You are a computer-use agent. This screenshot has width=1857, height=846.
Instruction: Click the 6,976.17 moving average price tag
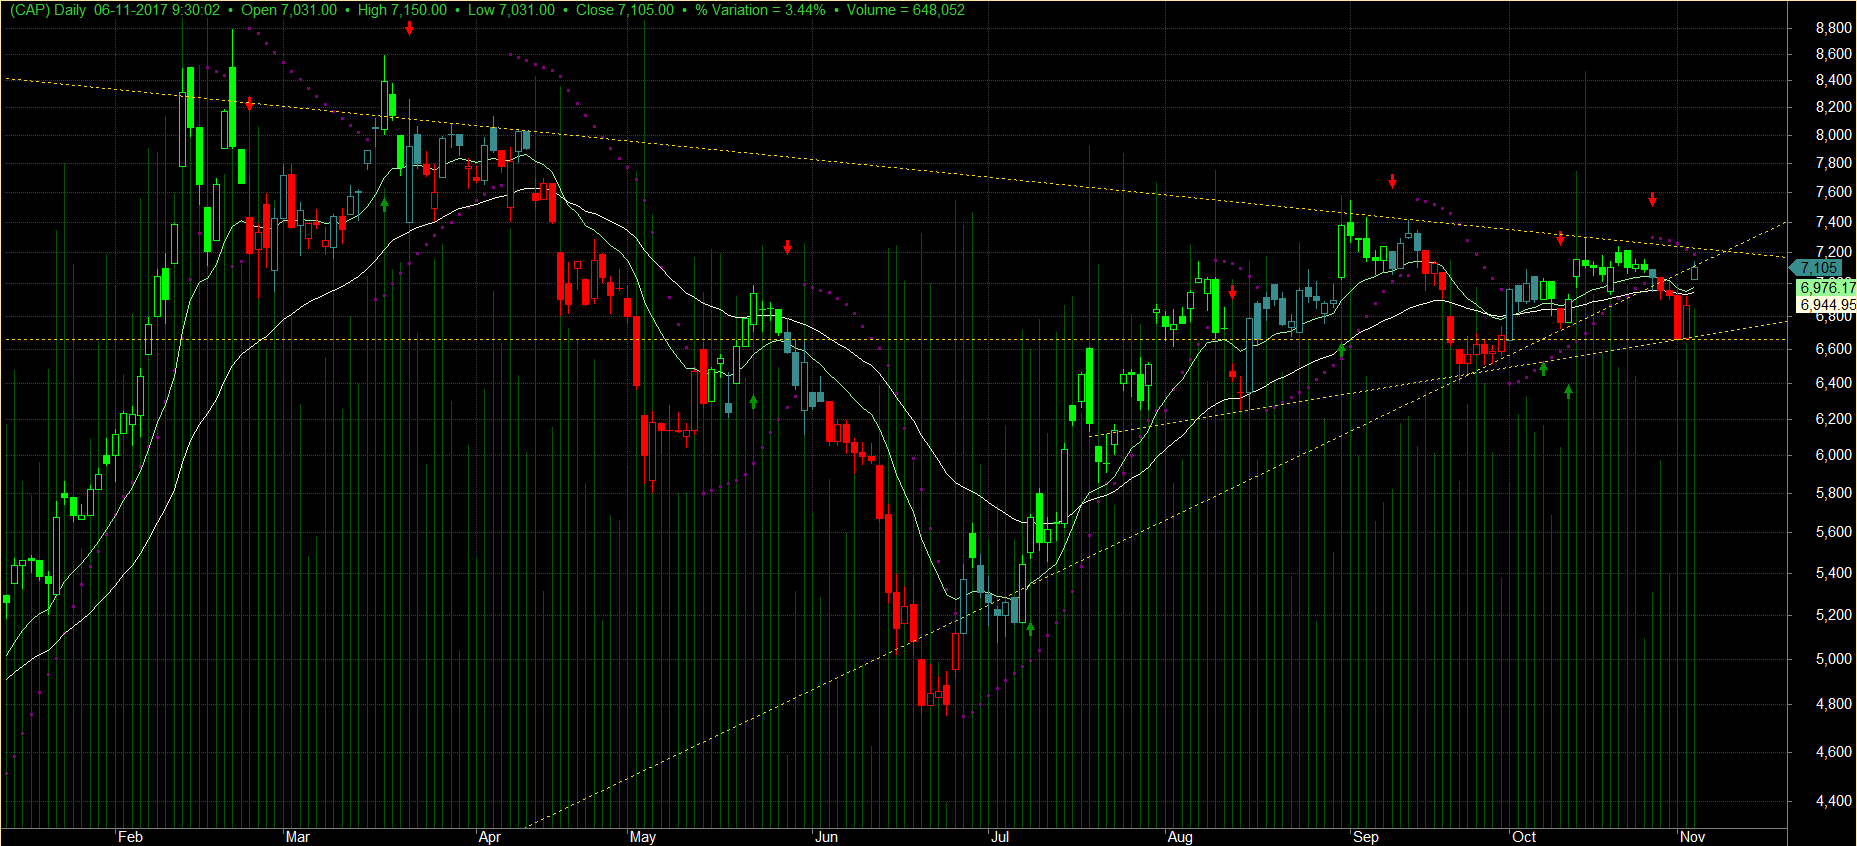(1827, 288)
